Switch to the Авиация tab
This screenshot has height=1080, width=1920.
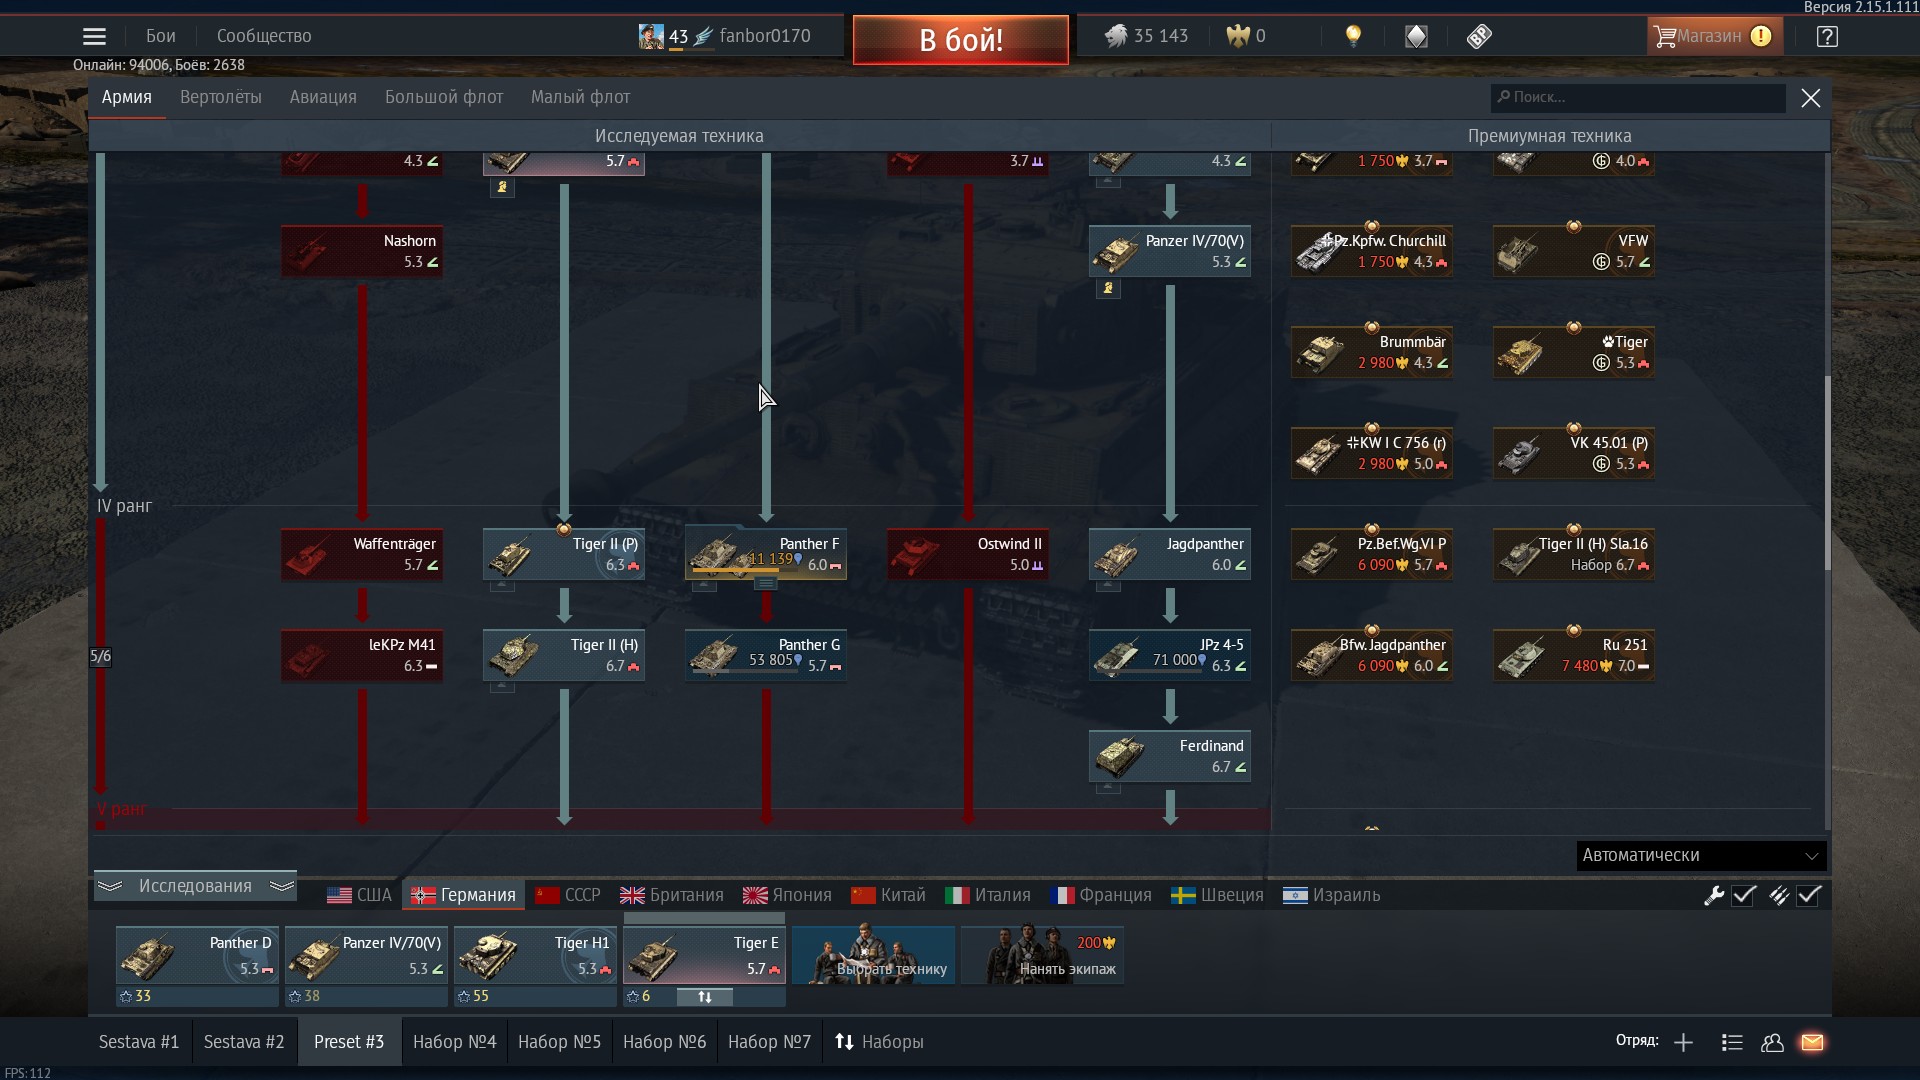click(323, 97)
